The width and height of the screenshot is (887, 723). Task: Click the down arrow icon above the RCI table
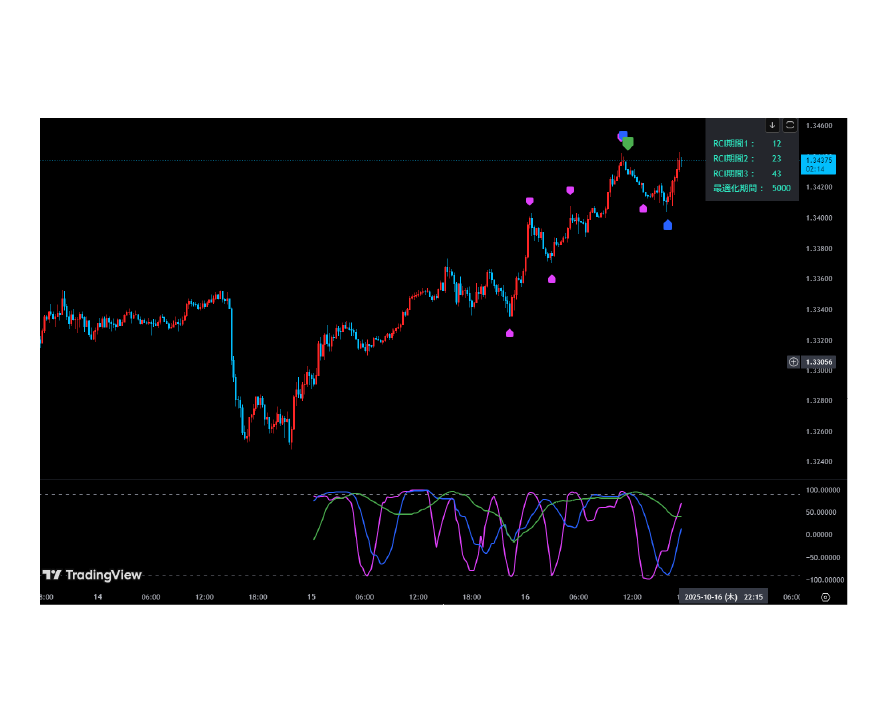(x=772, y=125)
